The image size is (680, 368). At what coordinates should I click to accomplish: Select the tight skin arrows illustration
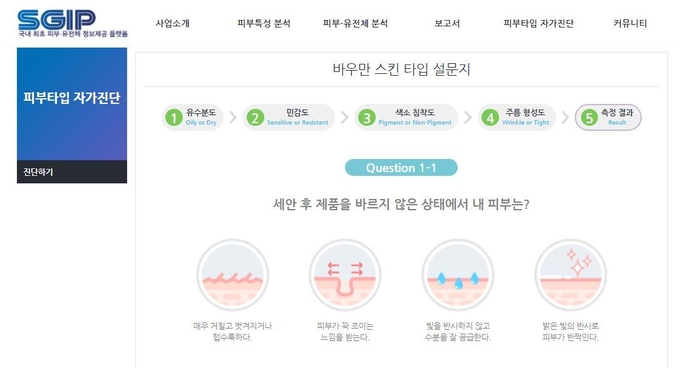click(x=345, y=275)
